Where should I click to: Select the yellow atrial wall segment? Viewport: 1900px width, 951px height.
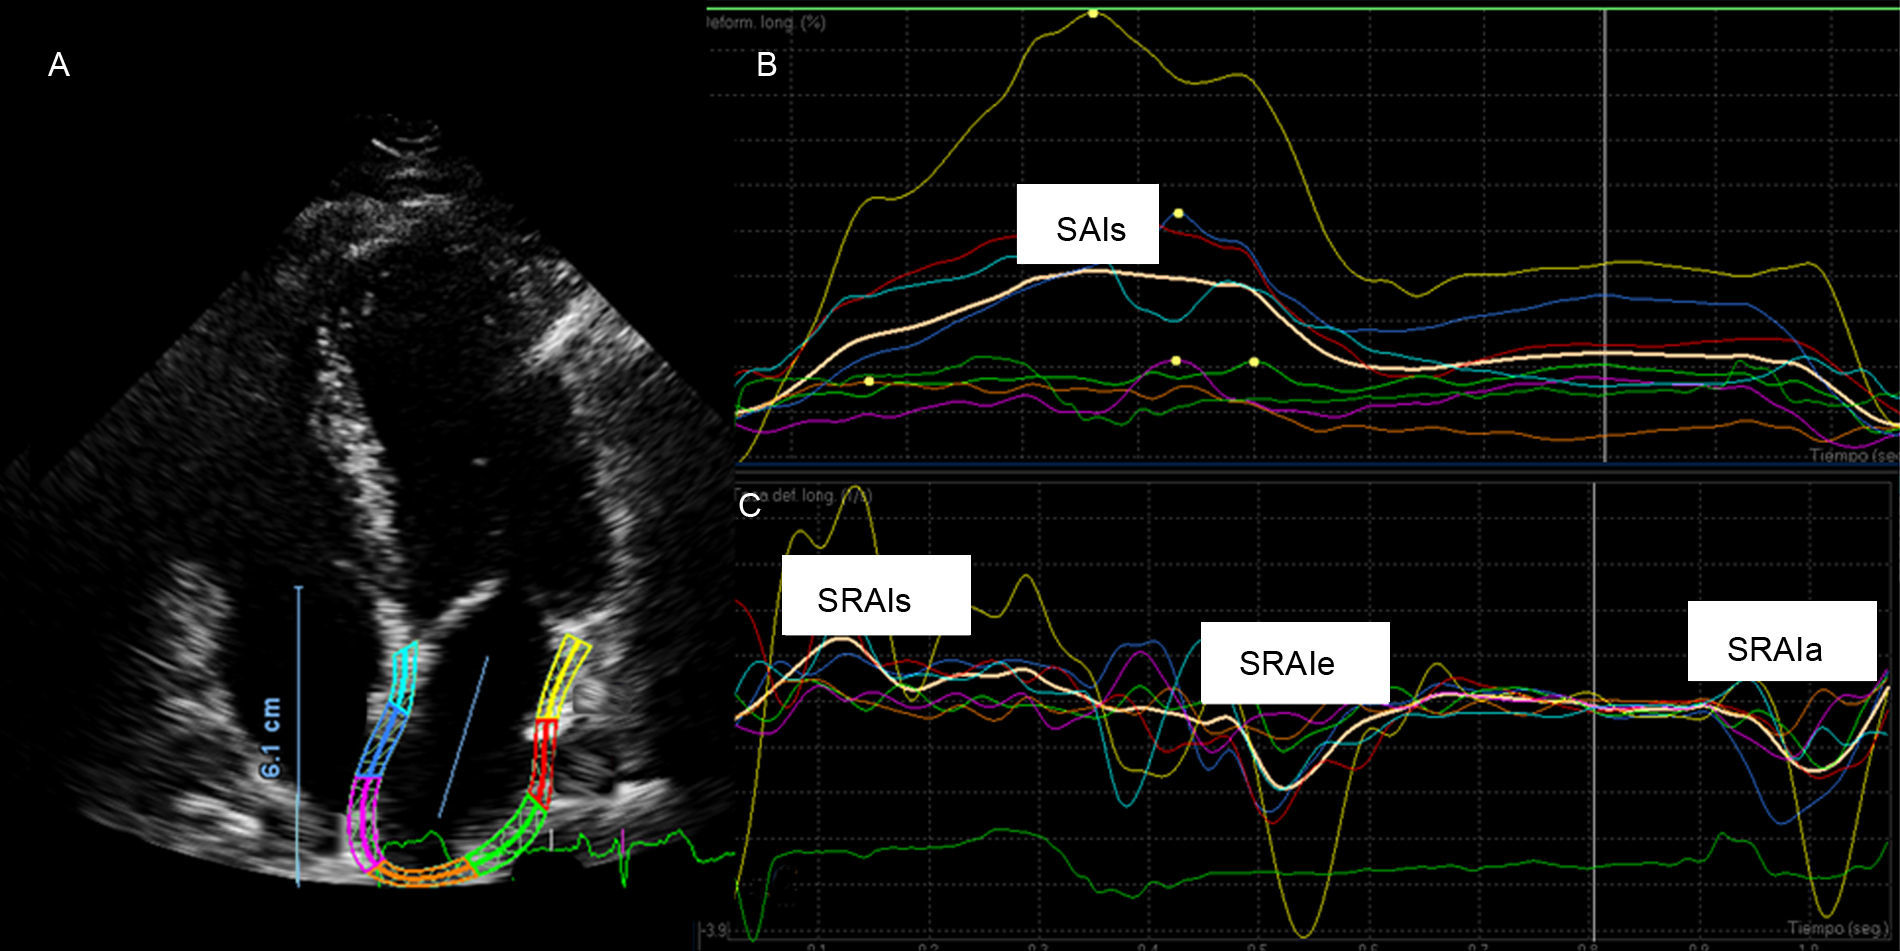pos(563,676)
